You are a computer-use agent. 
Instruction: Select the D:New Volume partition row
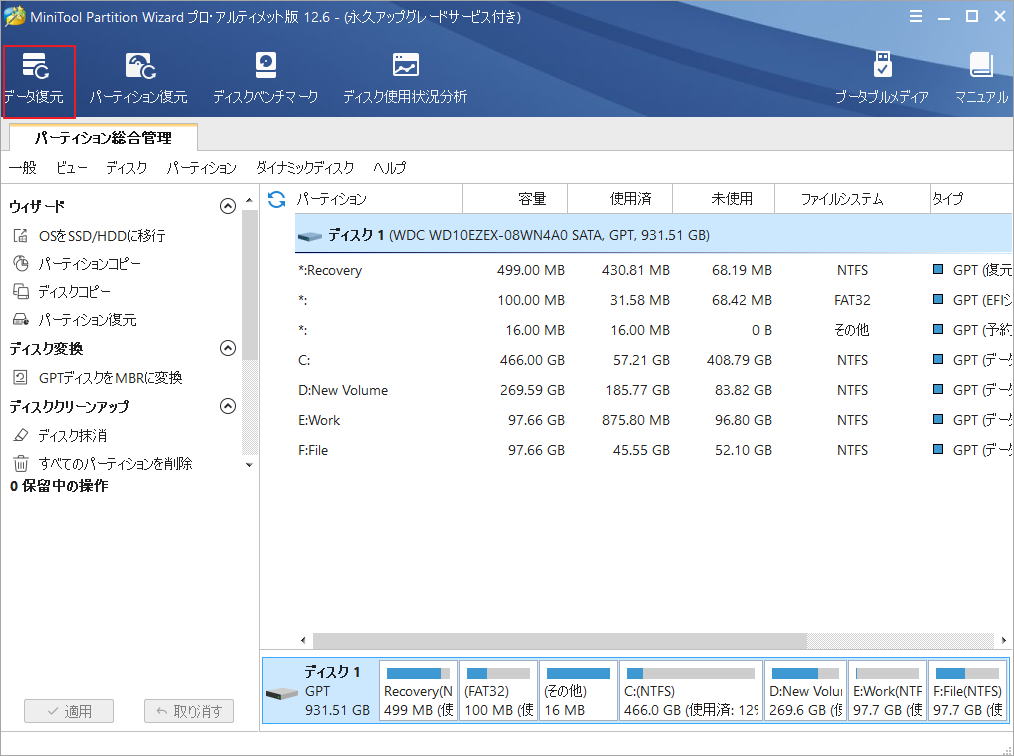click(450, 390)
